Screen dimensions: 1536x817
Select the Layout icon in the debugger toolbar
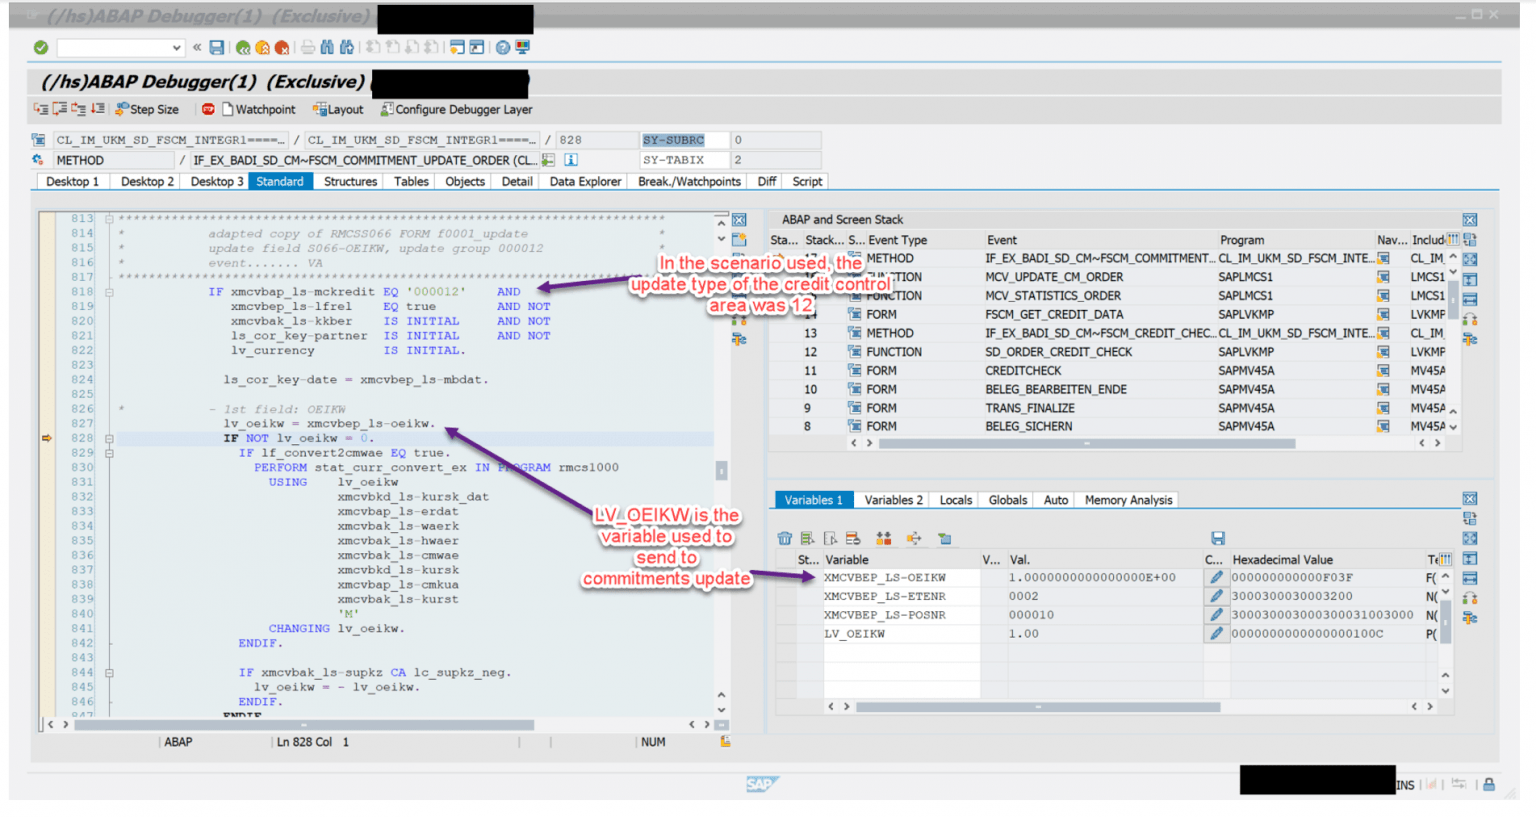point(322,109)
